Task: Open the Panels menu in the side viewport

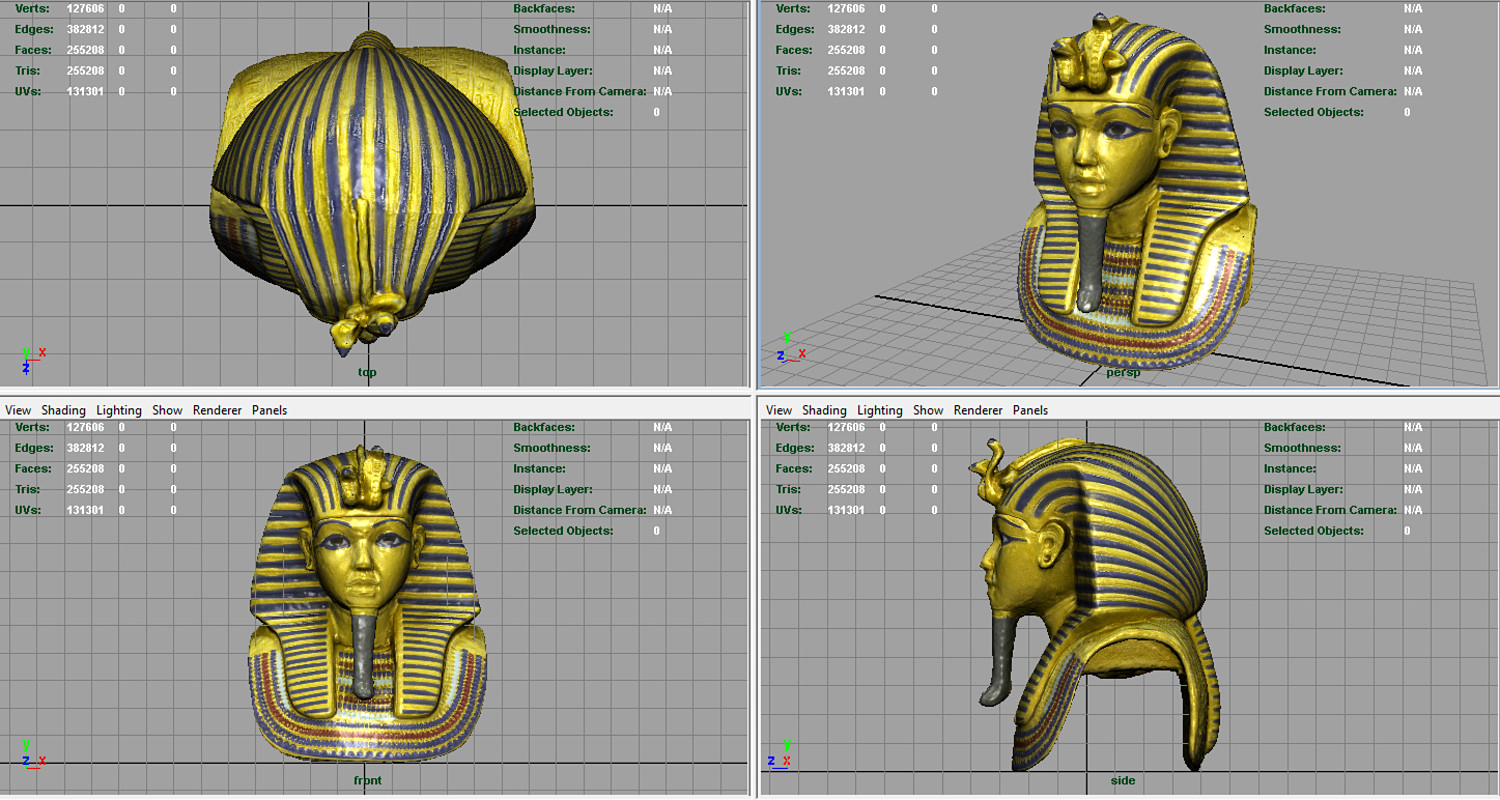Action: 1030,410
